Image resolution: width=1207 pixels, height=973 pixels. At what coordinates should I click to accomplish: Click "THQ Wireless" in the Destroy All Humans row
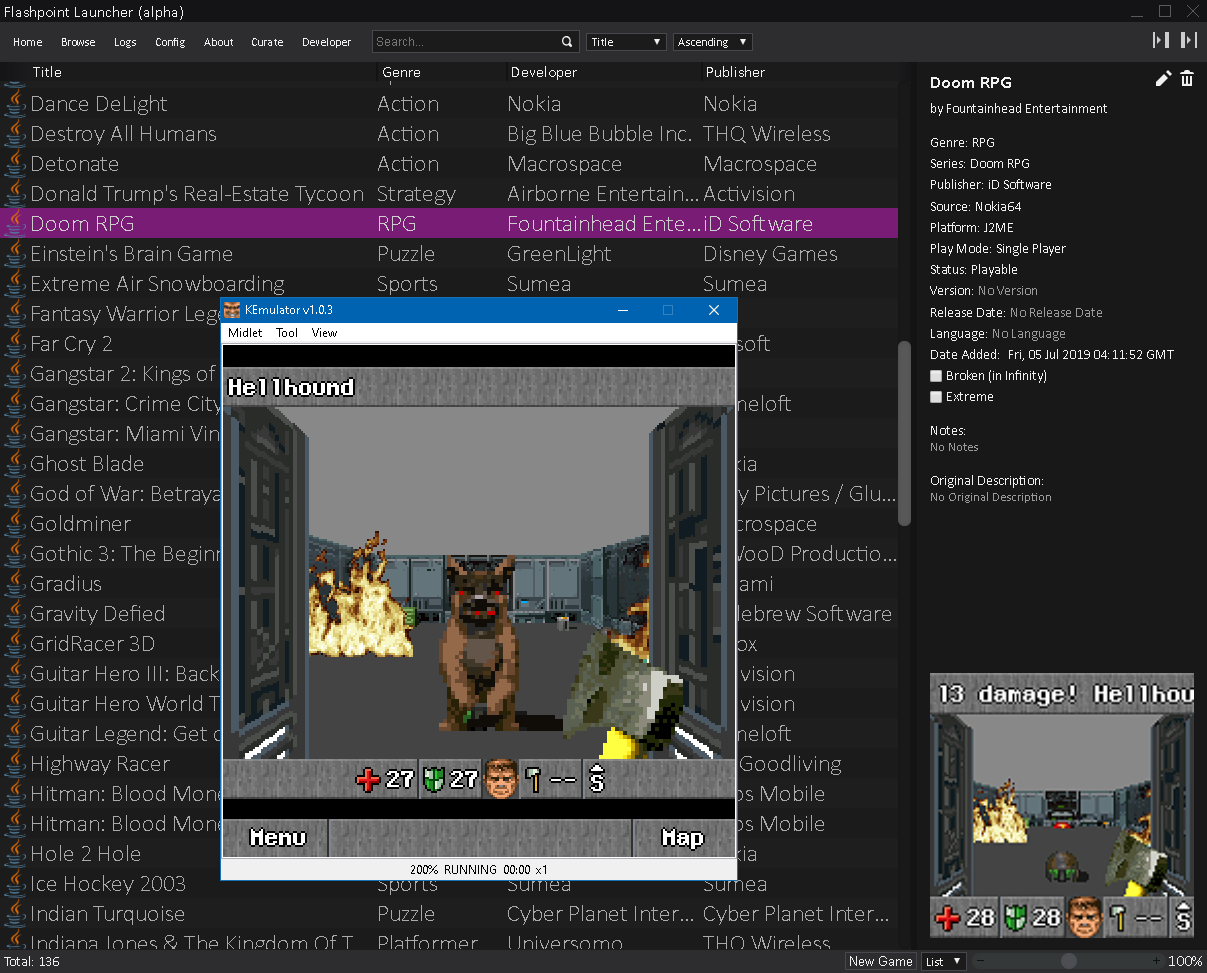767,134
